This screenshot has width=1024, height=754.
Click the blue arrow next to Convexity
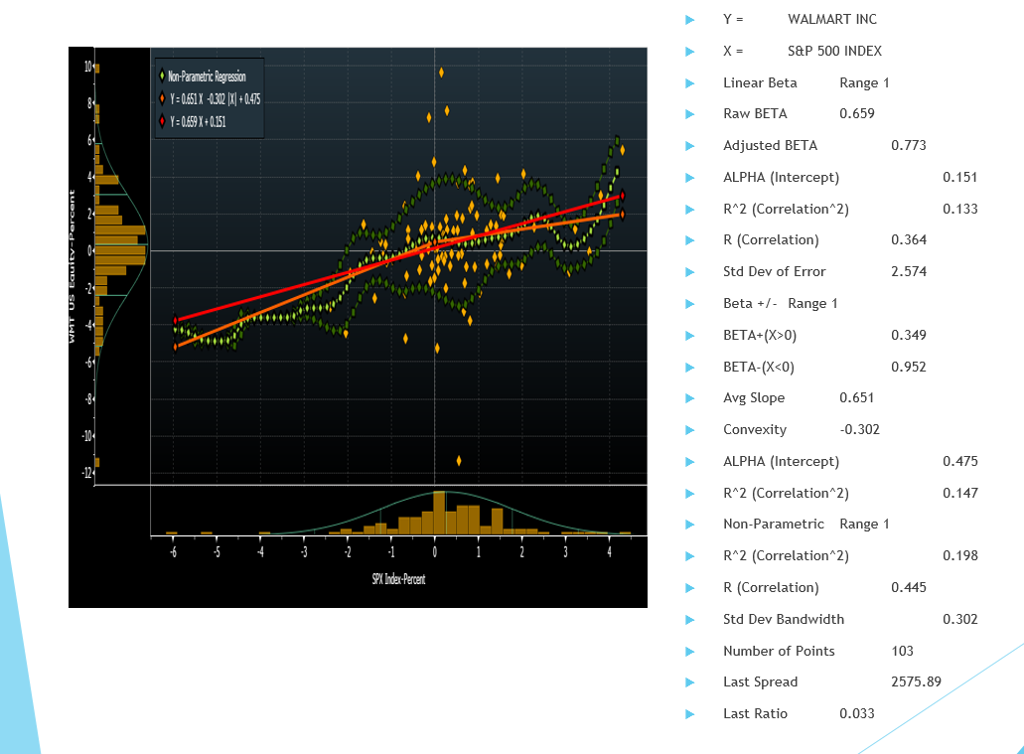coord(690,429)
